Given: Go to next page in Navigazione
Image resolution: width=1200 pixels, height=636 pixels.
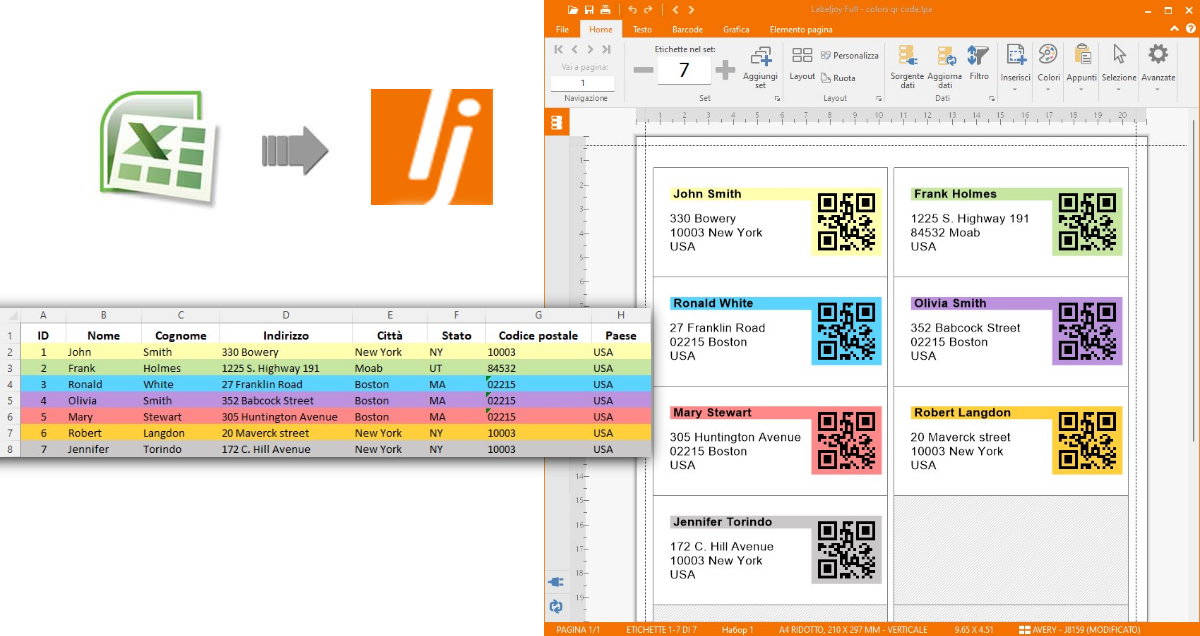Looking at the screenshot, I should pyautogui.click(x=591, y=49).
